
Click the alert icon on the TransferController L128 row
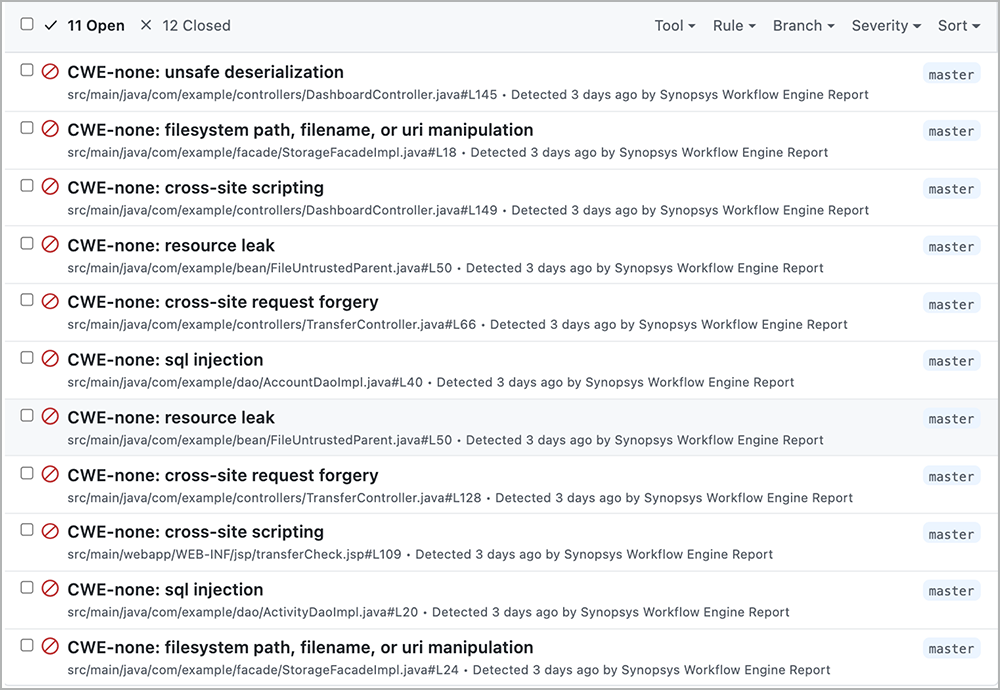point(50,475)
